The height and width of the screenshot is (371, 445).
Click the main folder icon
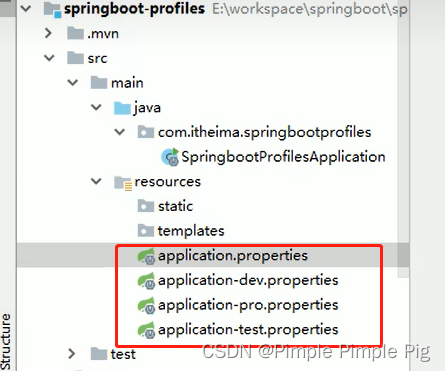point(99,83)
